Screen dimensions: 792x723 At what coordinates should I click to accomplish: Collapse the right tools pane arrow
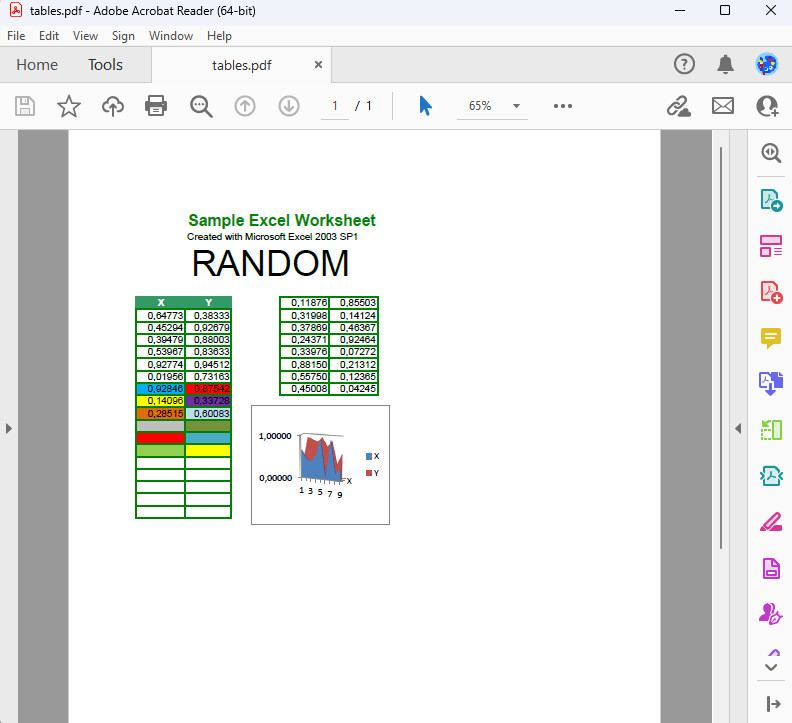click(x=738, y=428)
